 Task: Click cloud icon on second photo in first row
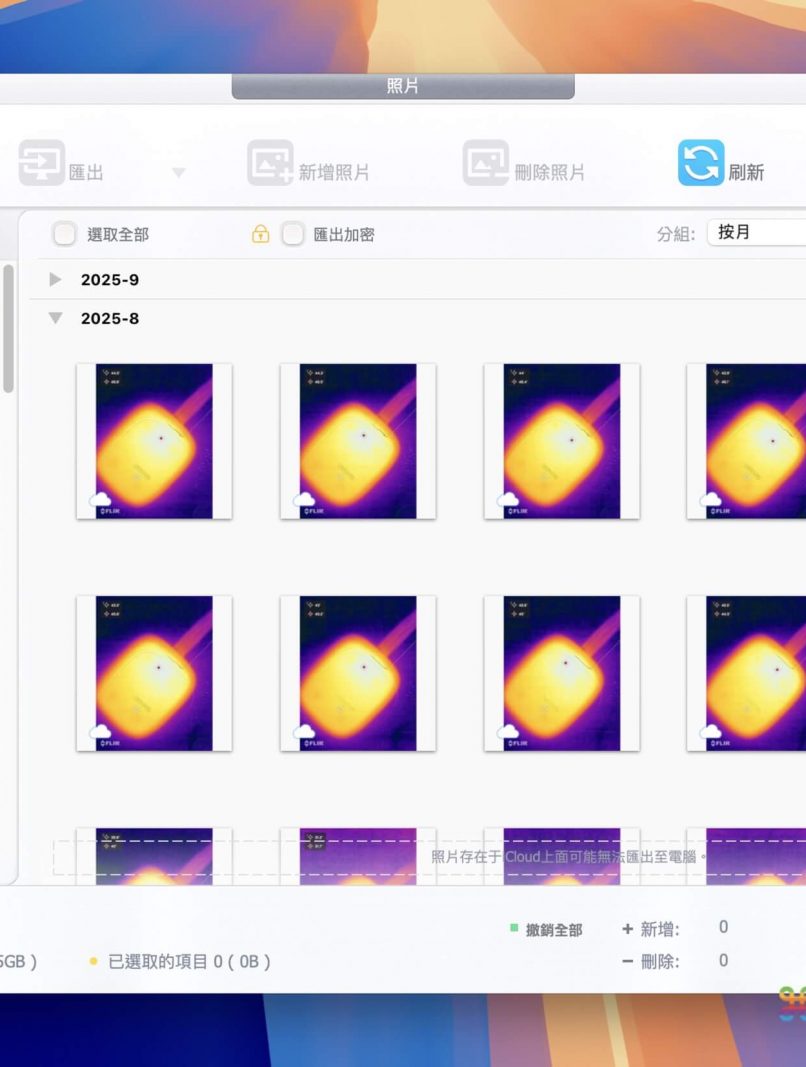[304, 500]
